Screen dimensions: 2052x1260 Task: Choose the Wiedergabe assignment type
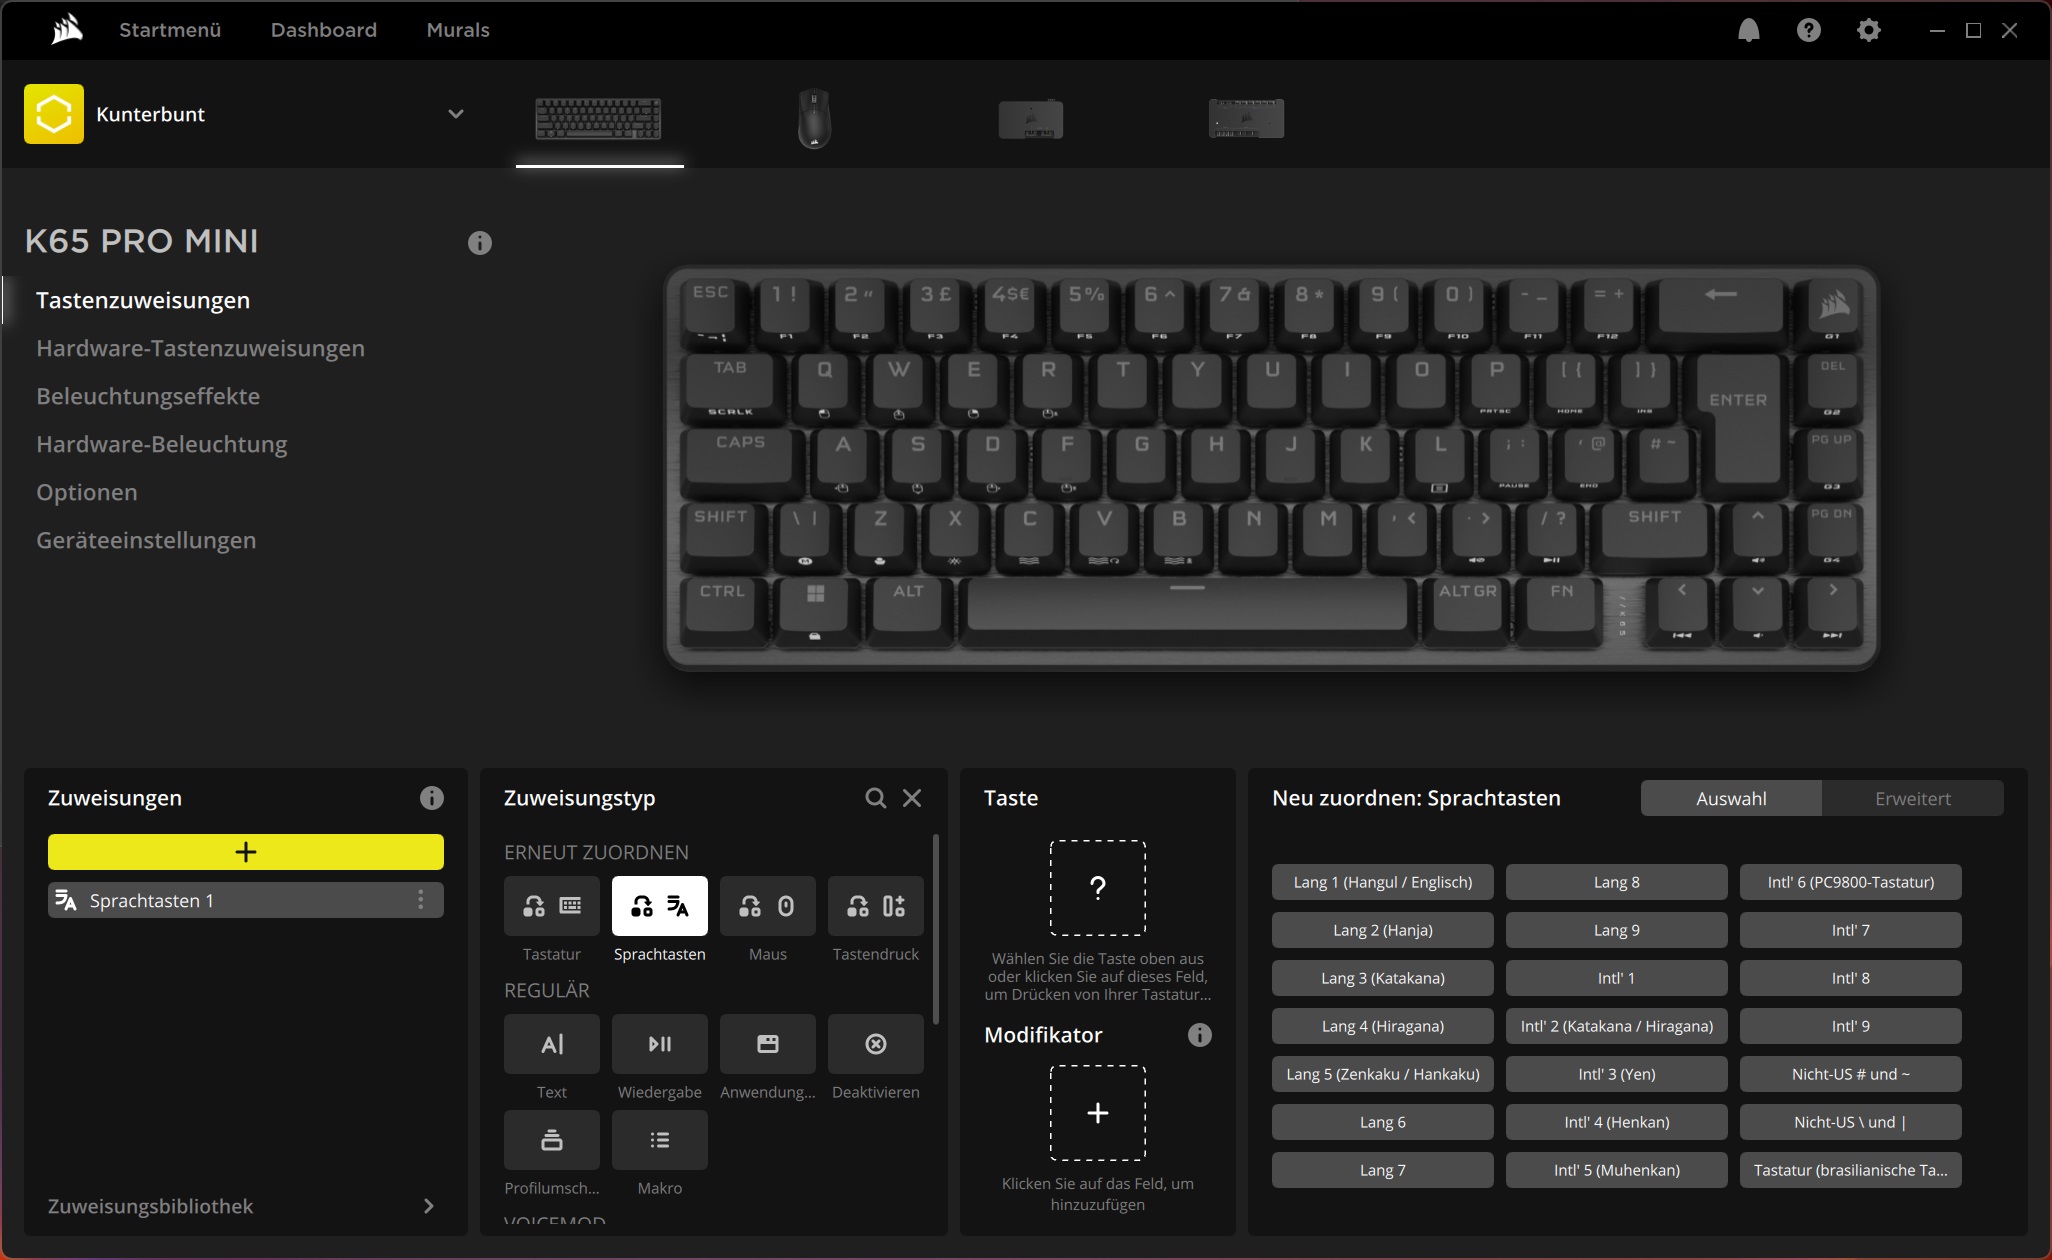pos(660,1044)
